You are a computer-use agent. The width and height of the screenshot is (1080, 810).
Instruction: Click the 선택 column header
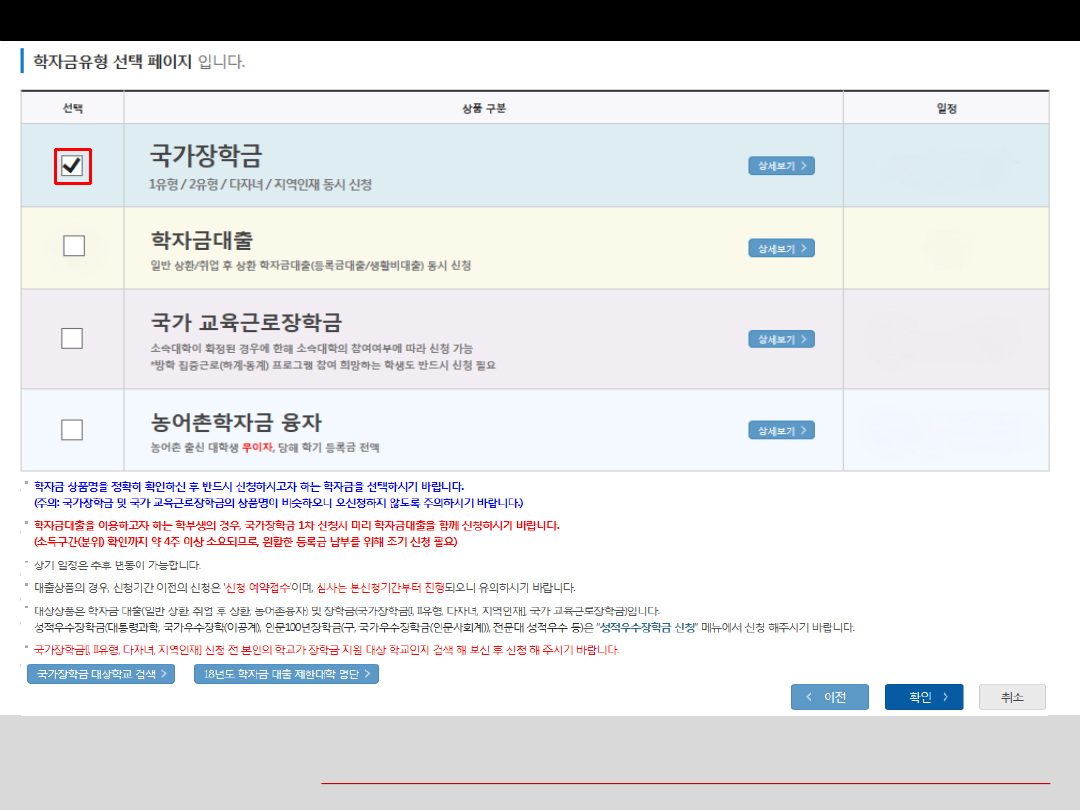(x=72, y=108)
